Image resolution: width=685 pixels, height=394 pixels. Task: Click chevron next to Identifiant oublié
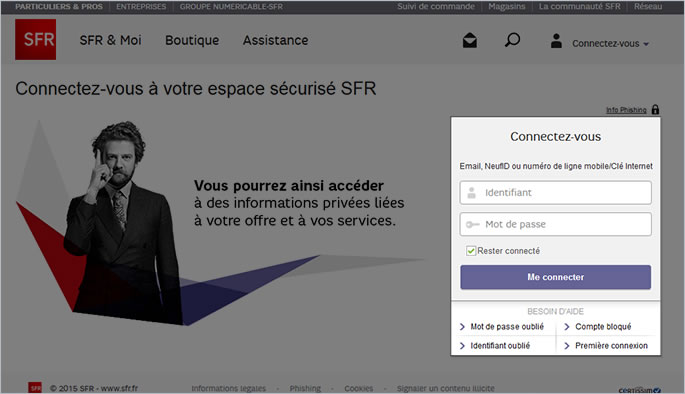tap(462, 346)
